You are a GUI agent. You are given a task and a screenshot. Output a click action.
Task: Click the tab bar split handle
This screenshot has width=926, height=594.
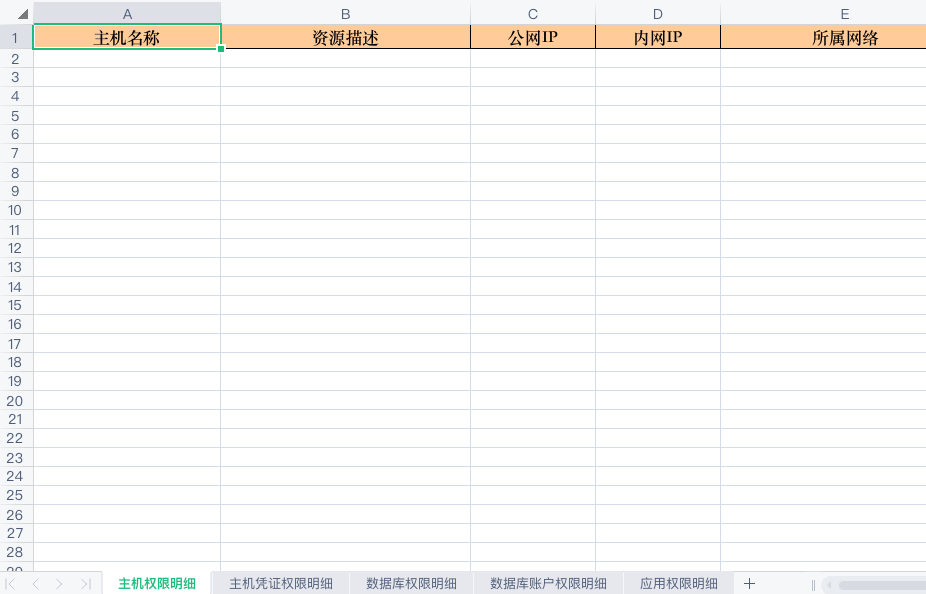(x=813, y=585)
